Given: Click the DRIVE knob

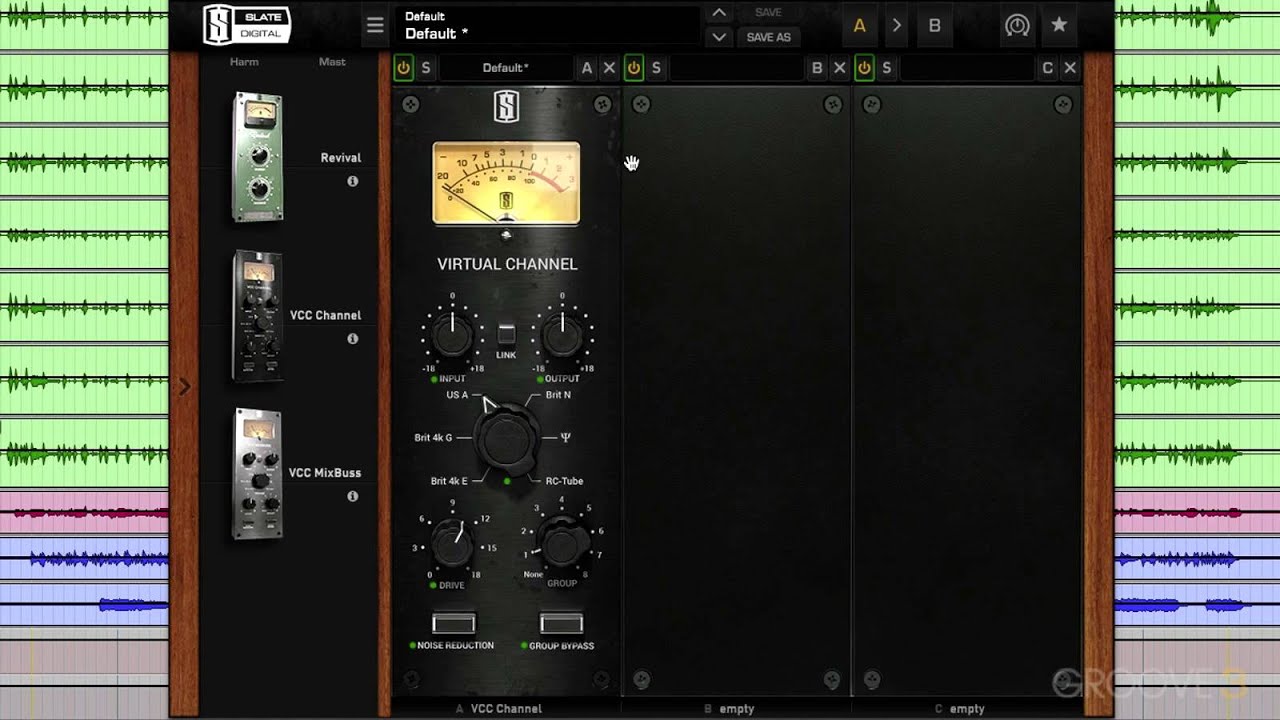Looking at the screenshot, I should tap(452, 543).
